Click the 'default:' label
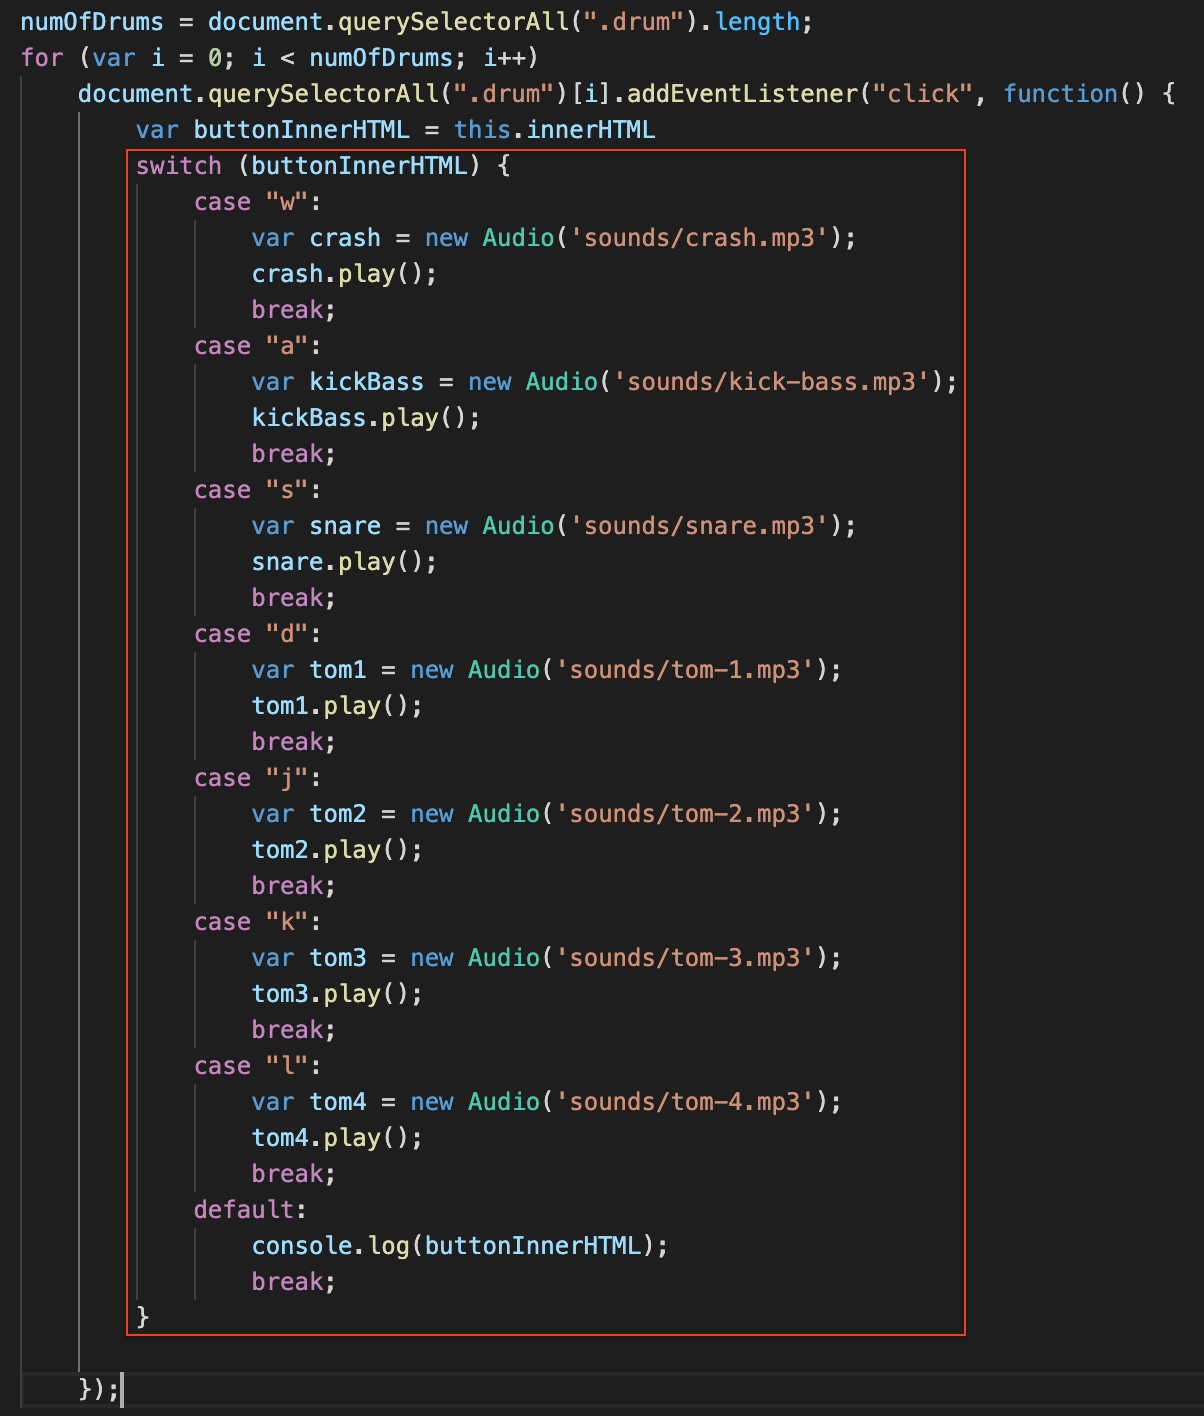The height and width of the screenshot is (1416, 1204). coord(251,1210)
